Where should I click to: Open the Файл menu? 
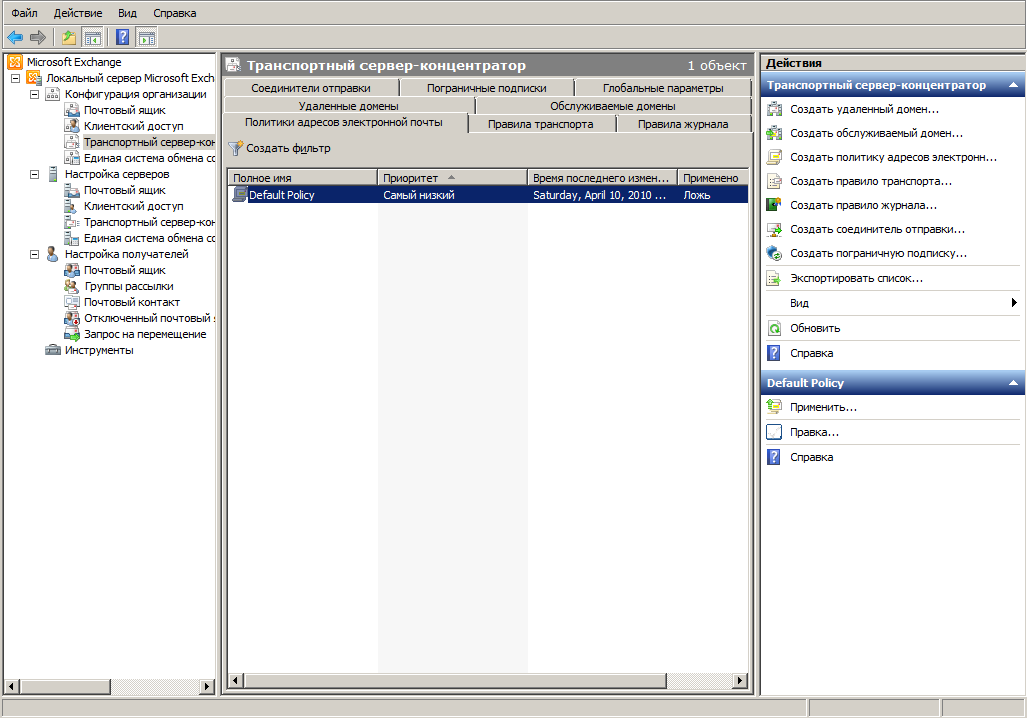coord(24,13)
